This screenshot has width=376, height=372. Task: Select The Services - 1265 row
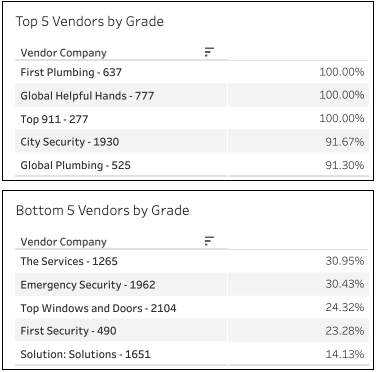(x=192, y=261)
